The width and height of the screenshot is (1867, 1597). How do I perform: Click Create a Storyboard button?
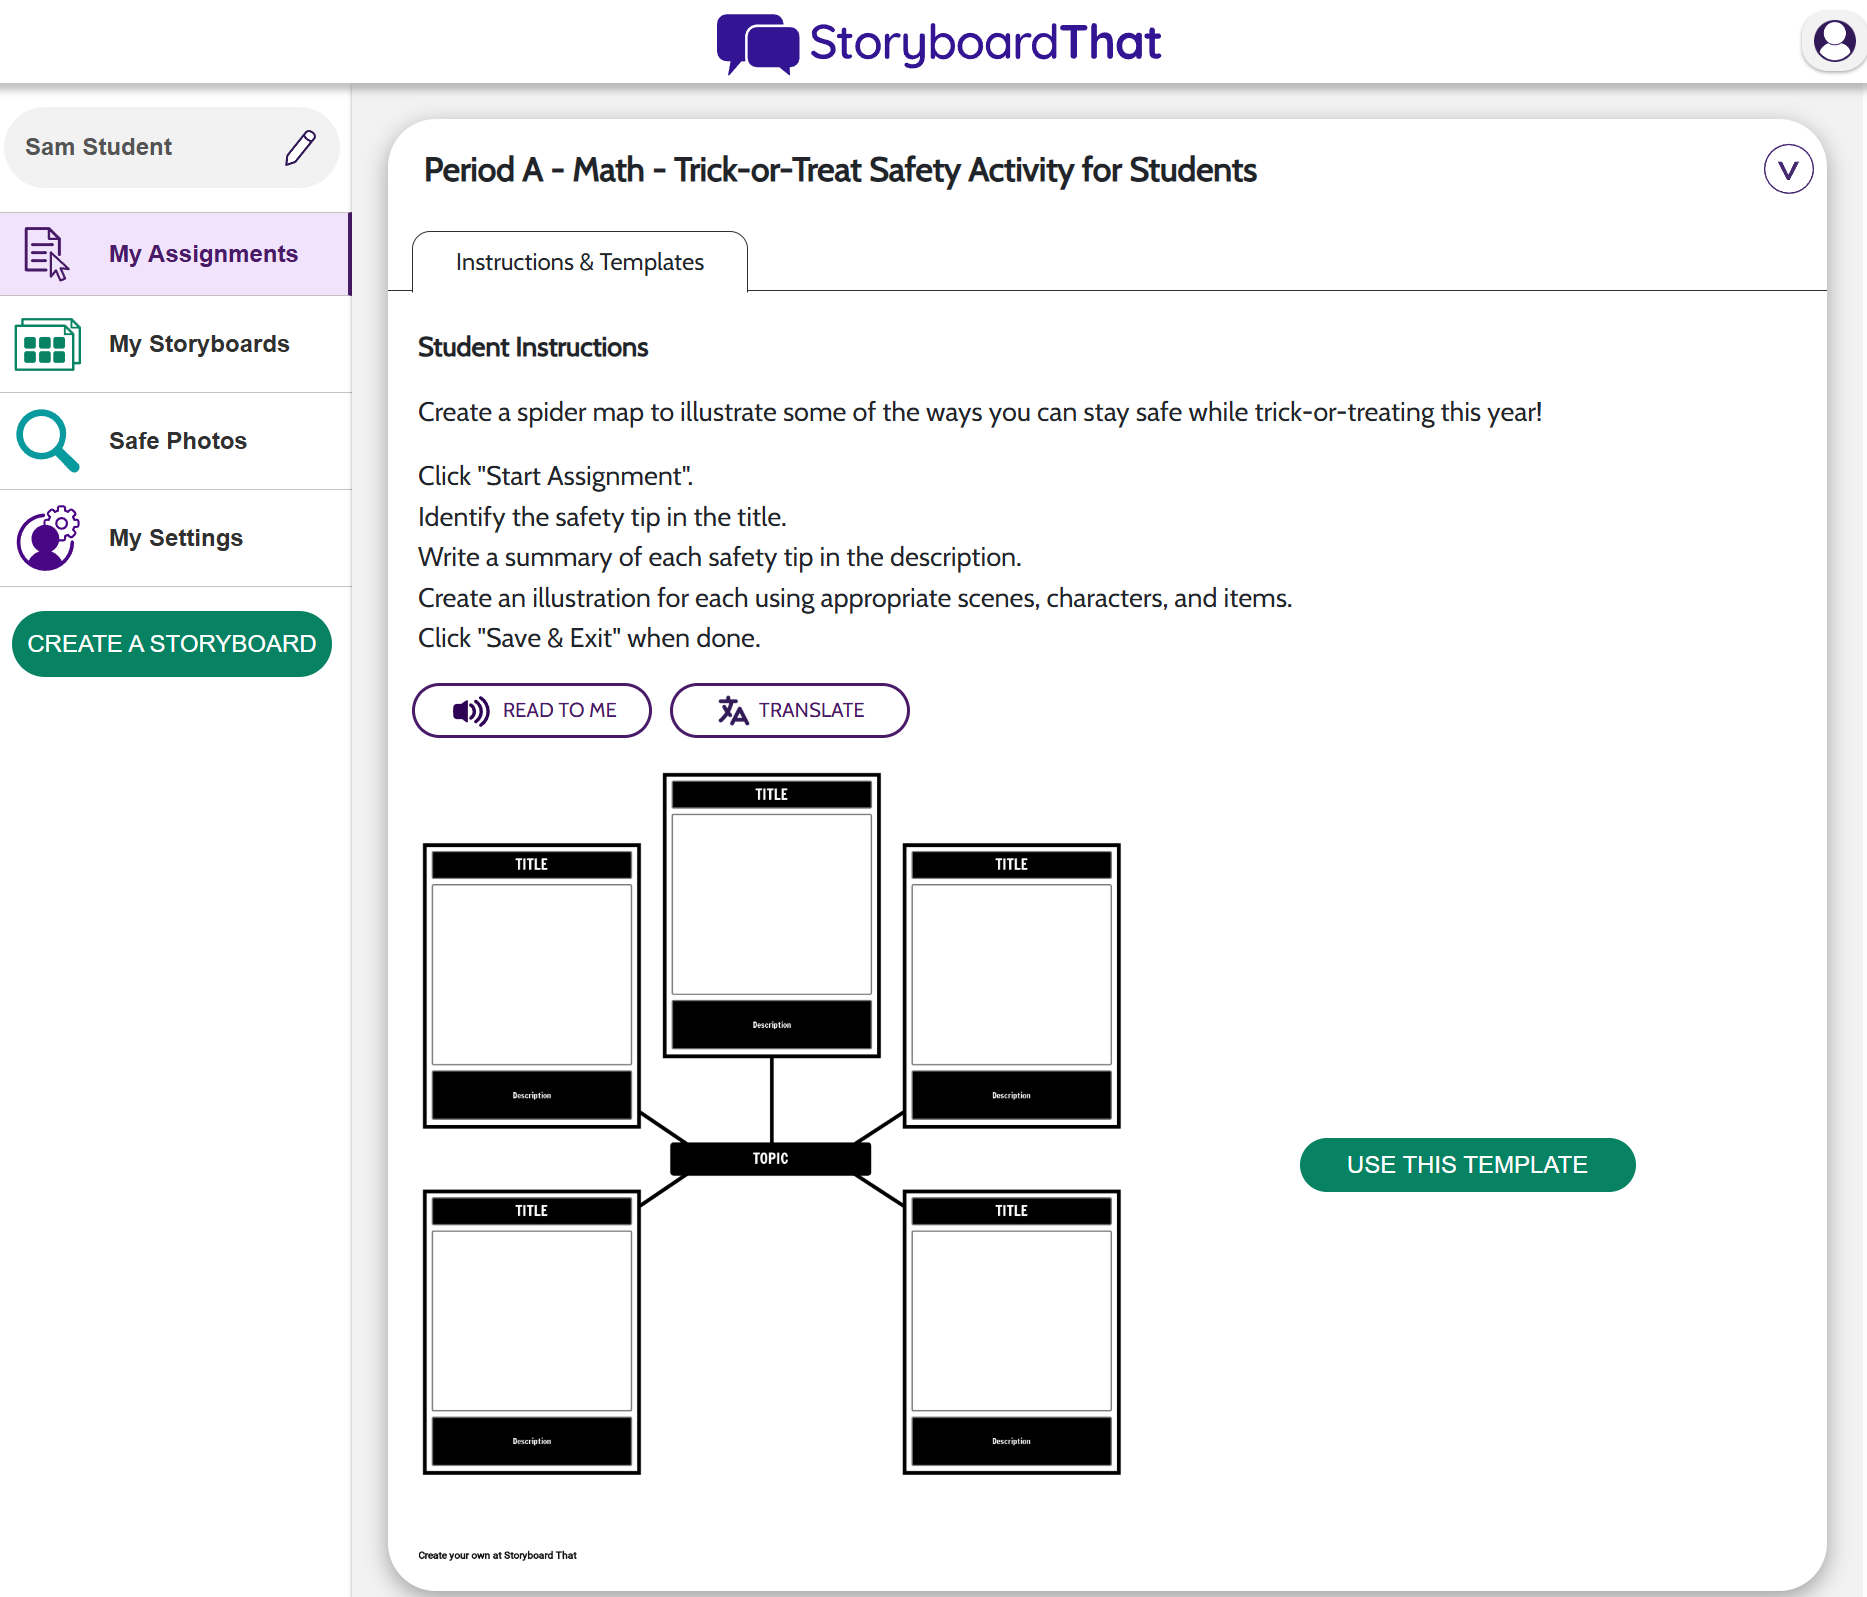click(x=172, y=644)
